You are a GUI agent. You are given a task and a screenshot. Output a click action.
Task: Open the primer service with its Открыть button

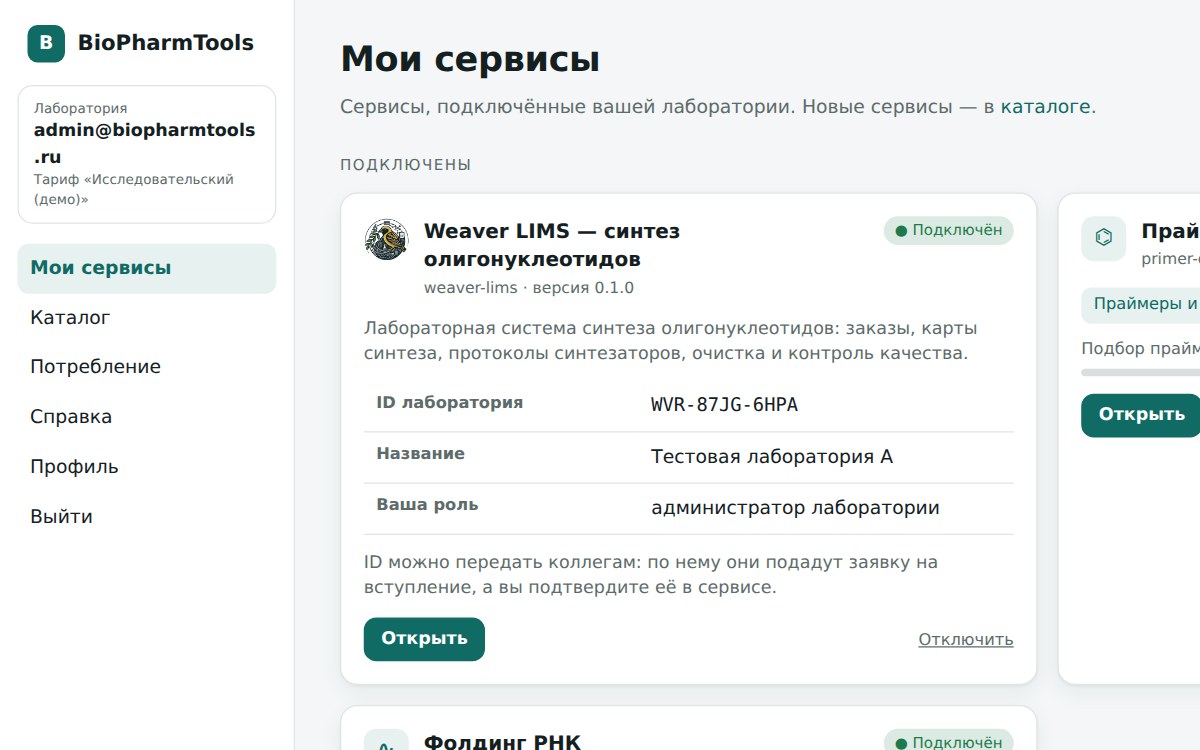[1141, 415]
